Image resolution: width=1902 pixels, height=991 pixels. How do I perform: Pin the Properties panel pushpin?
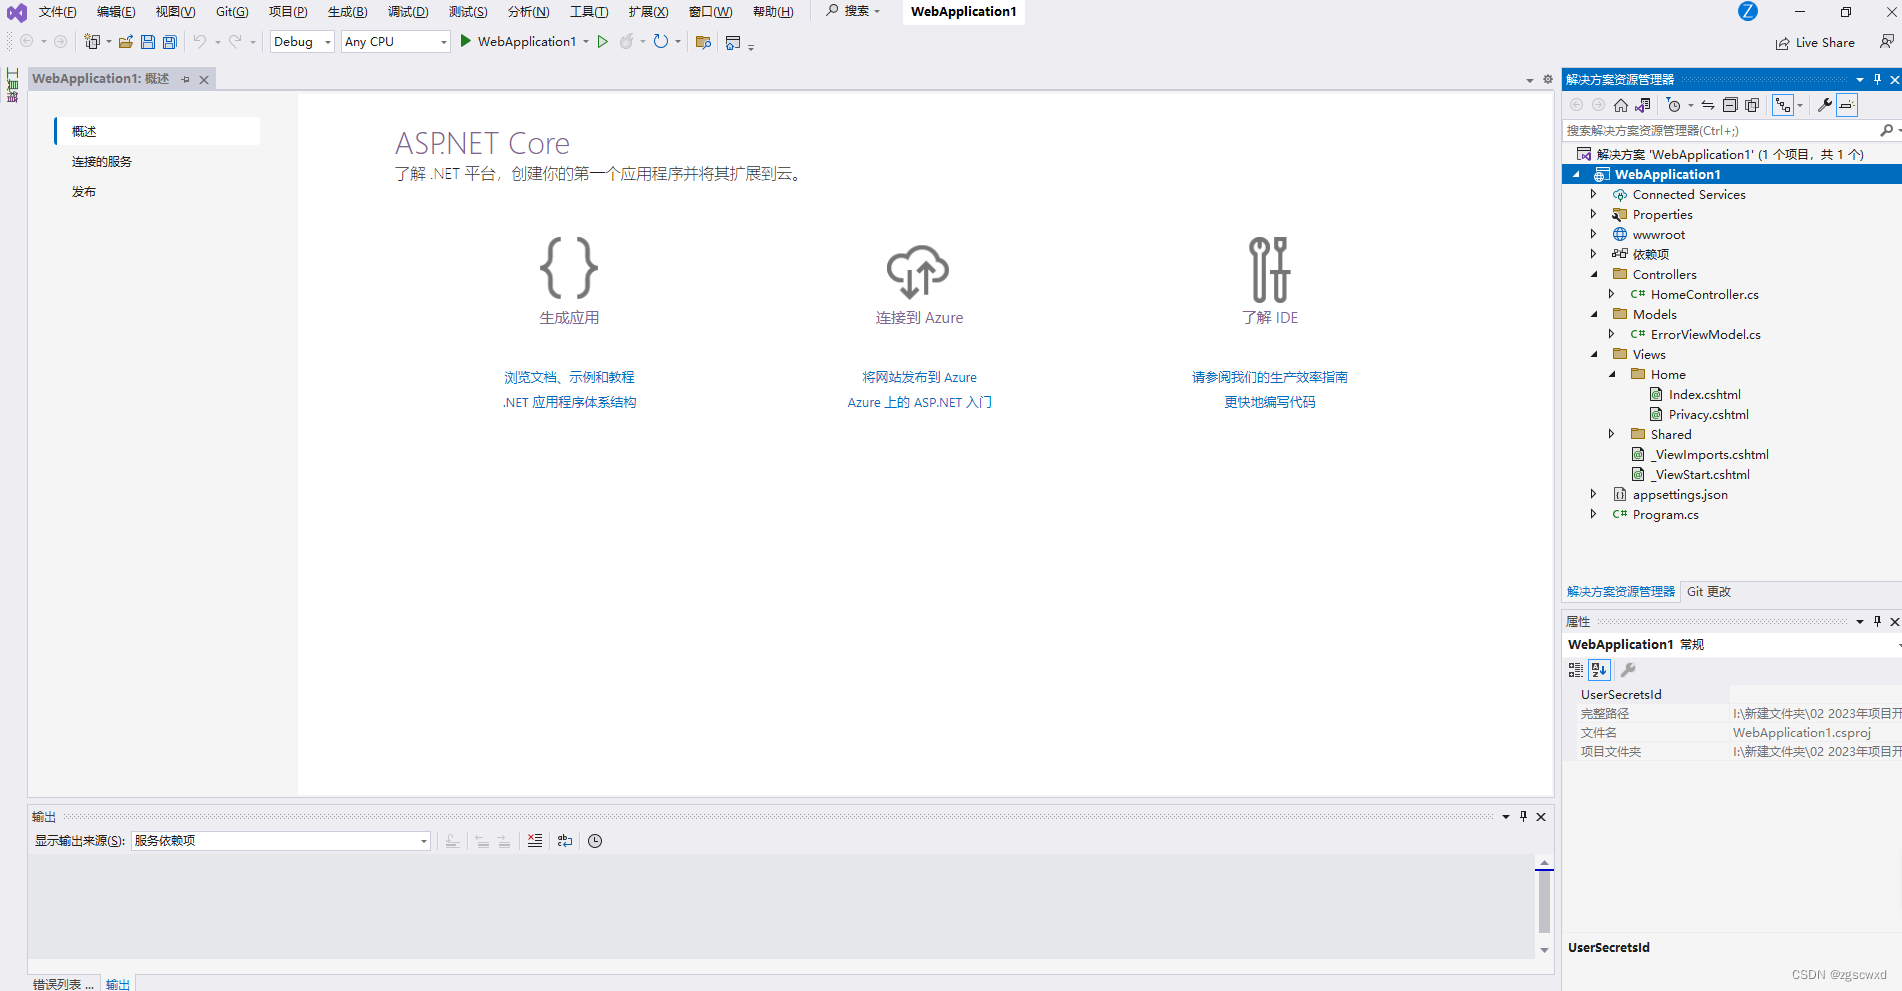tap(1877, 622)
